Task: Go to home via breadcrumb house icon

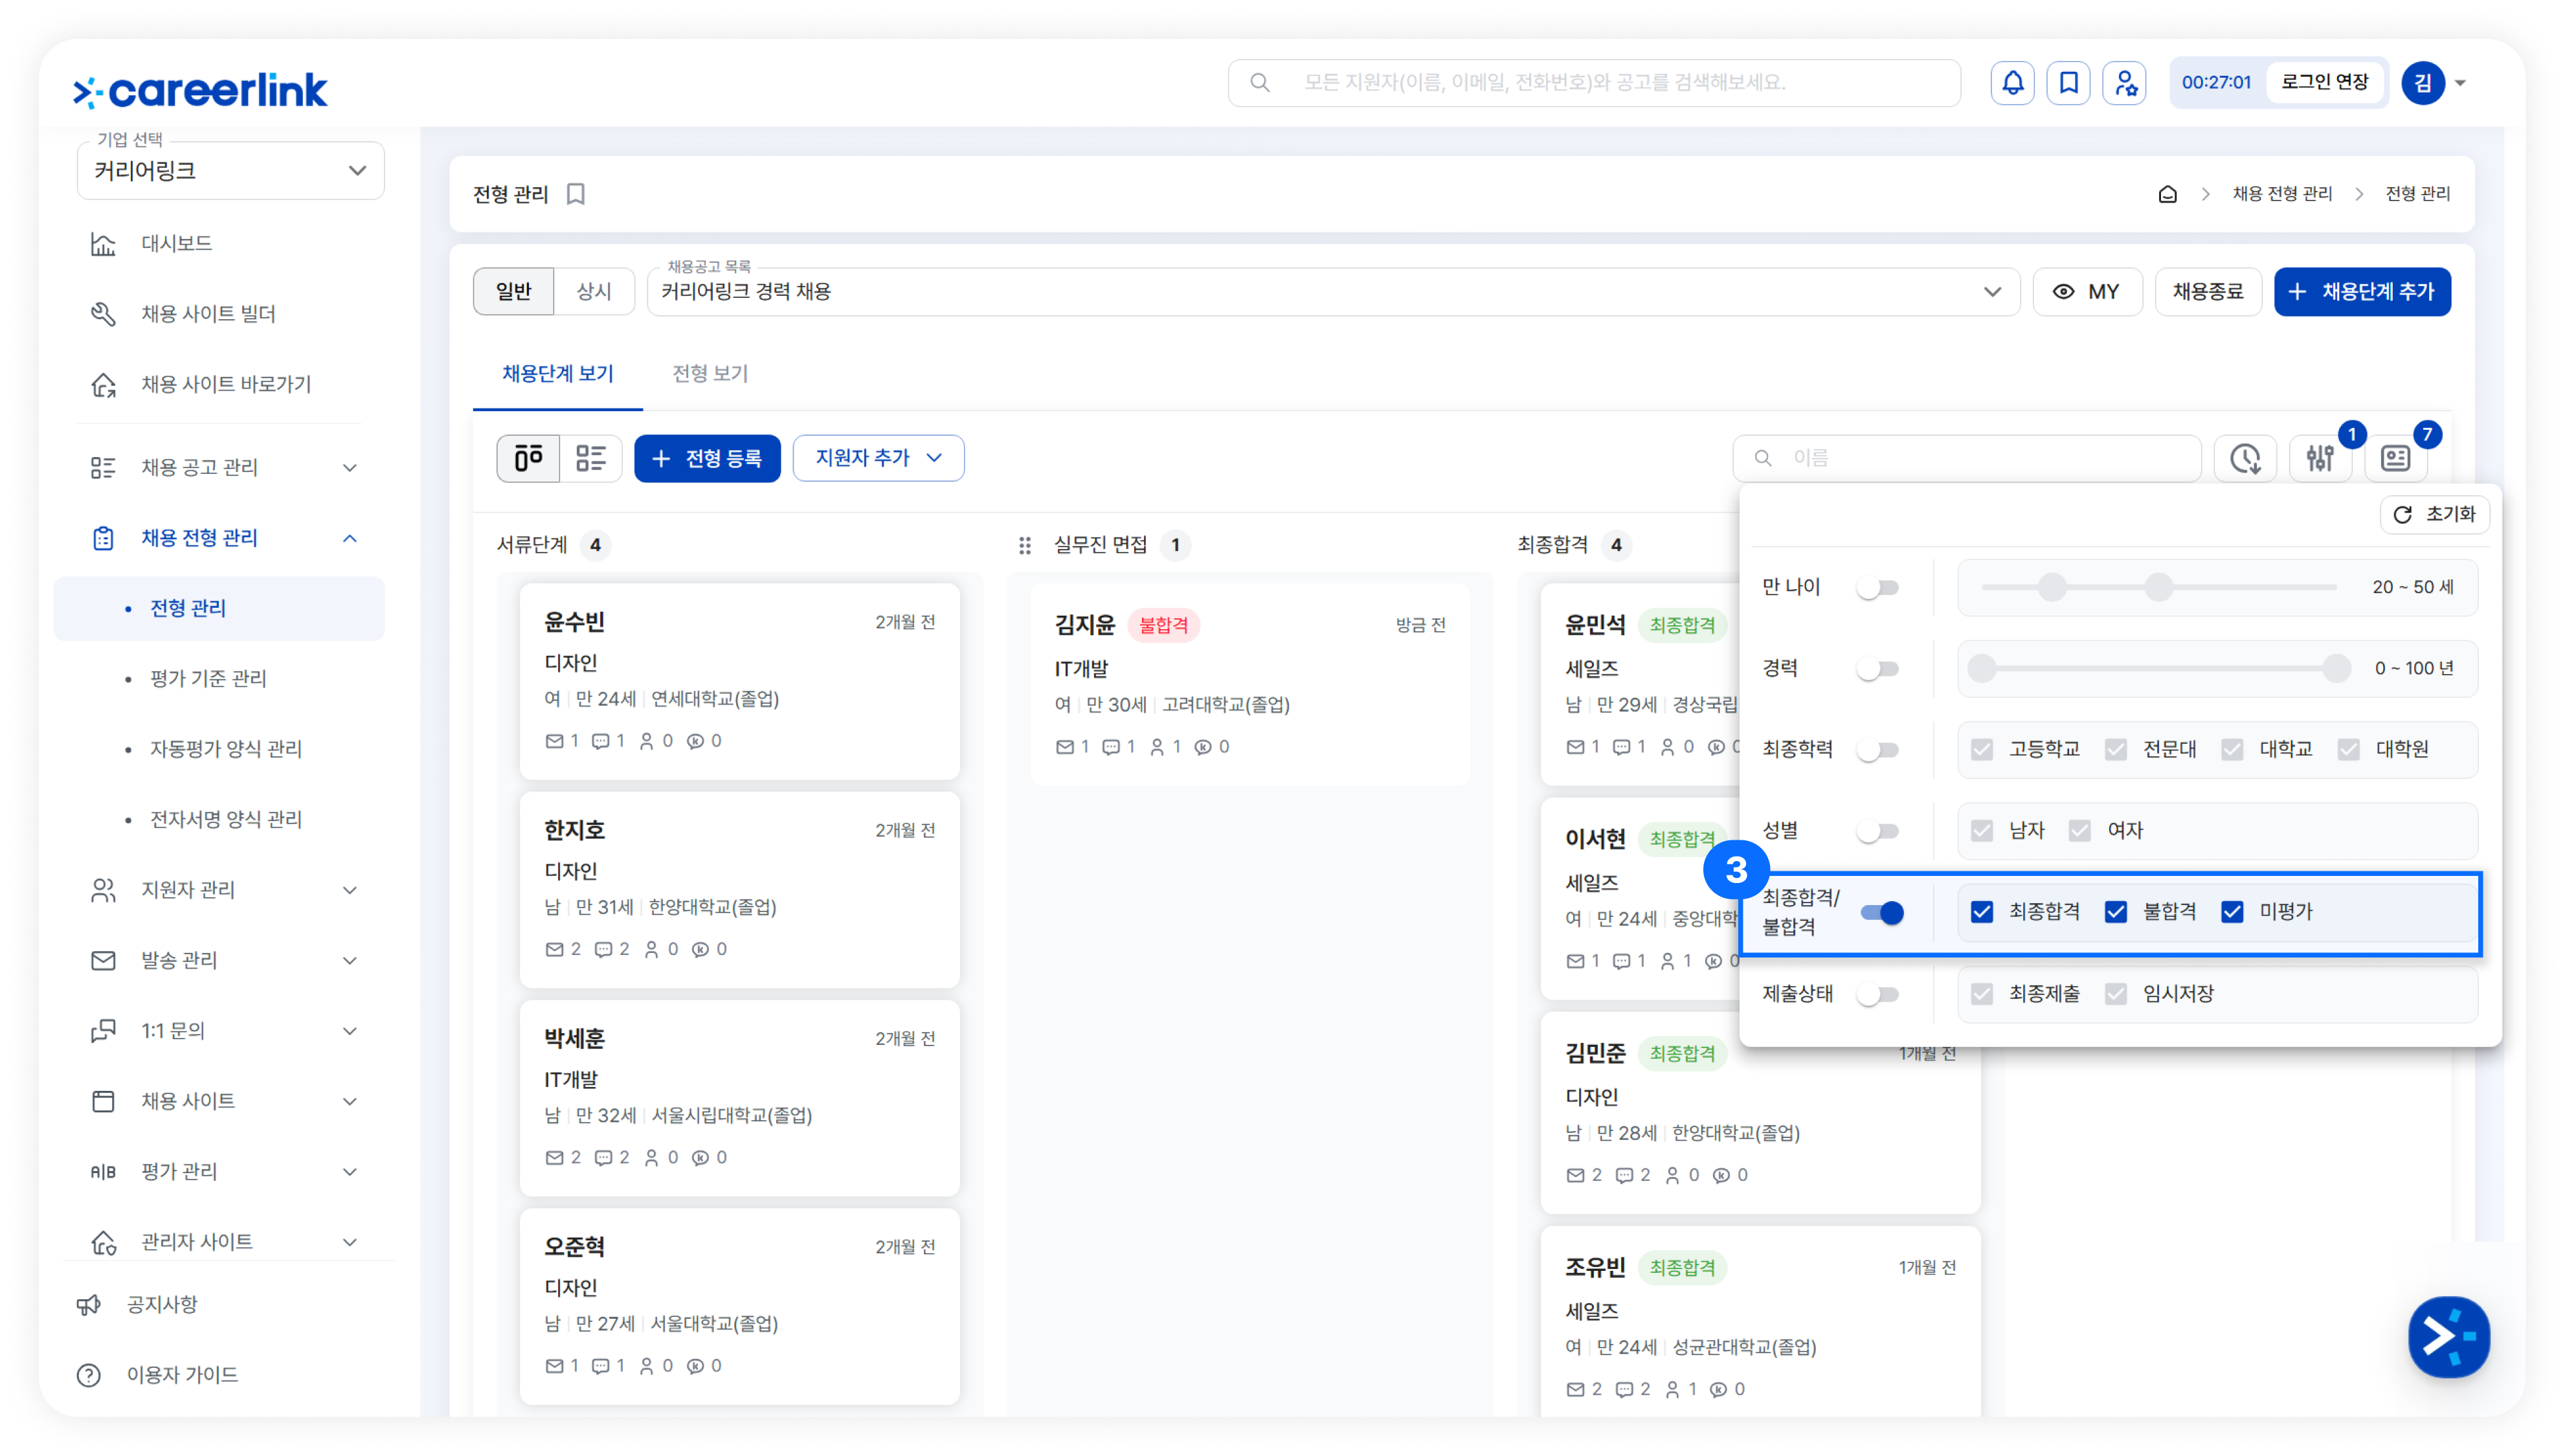Action: 2167,194
